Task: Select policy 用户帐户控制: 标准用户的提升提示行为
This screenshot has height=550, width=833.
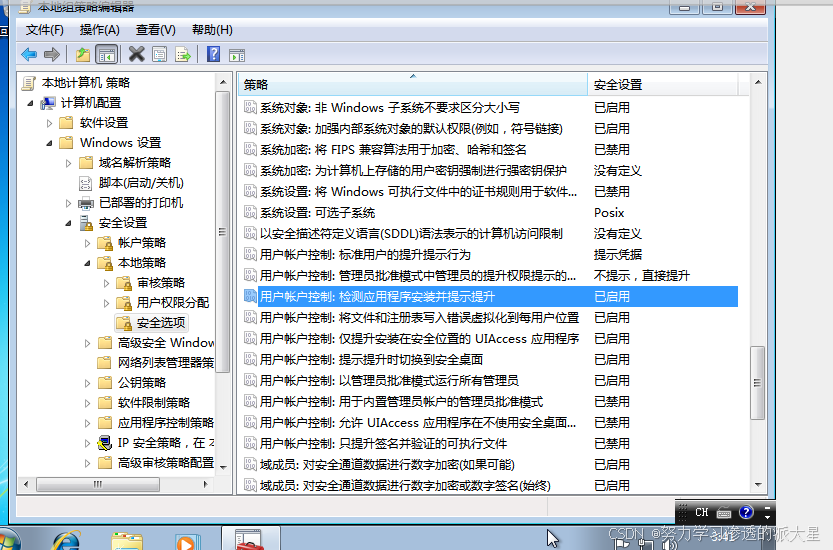Action: click(365, 255)
